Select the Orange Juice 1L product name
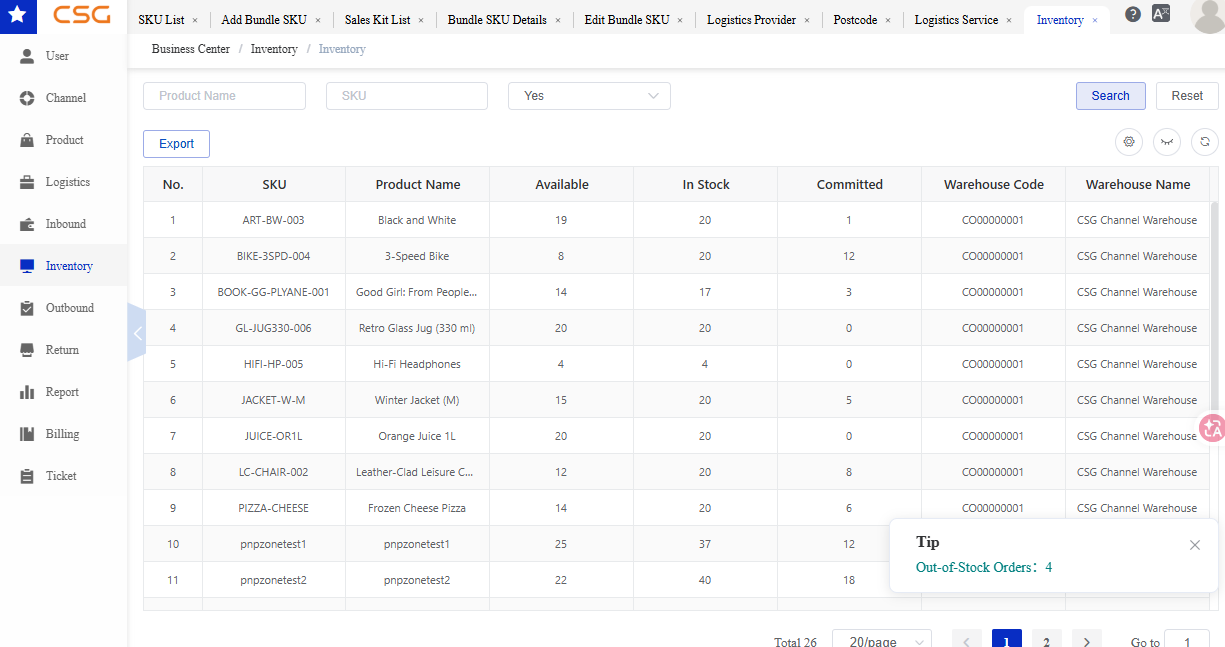This screenshot has width=1225, height=647. [x=417, y=436]
